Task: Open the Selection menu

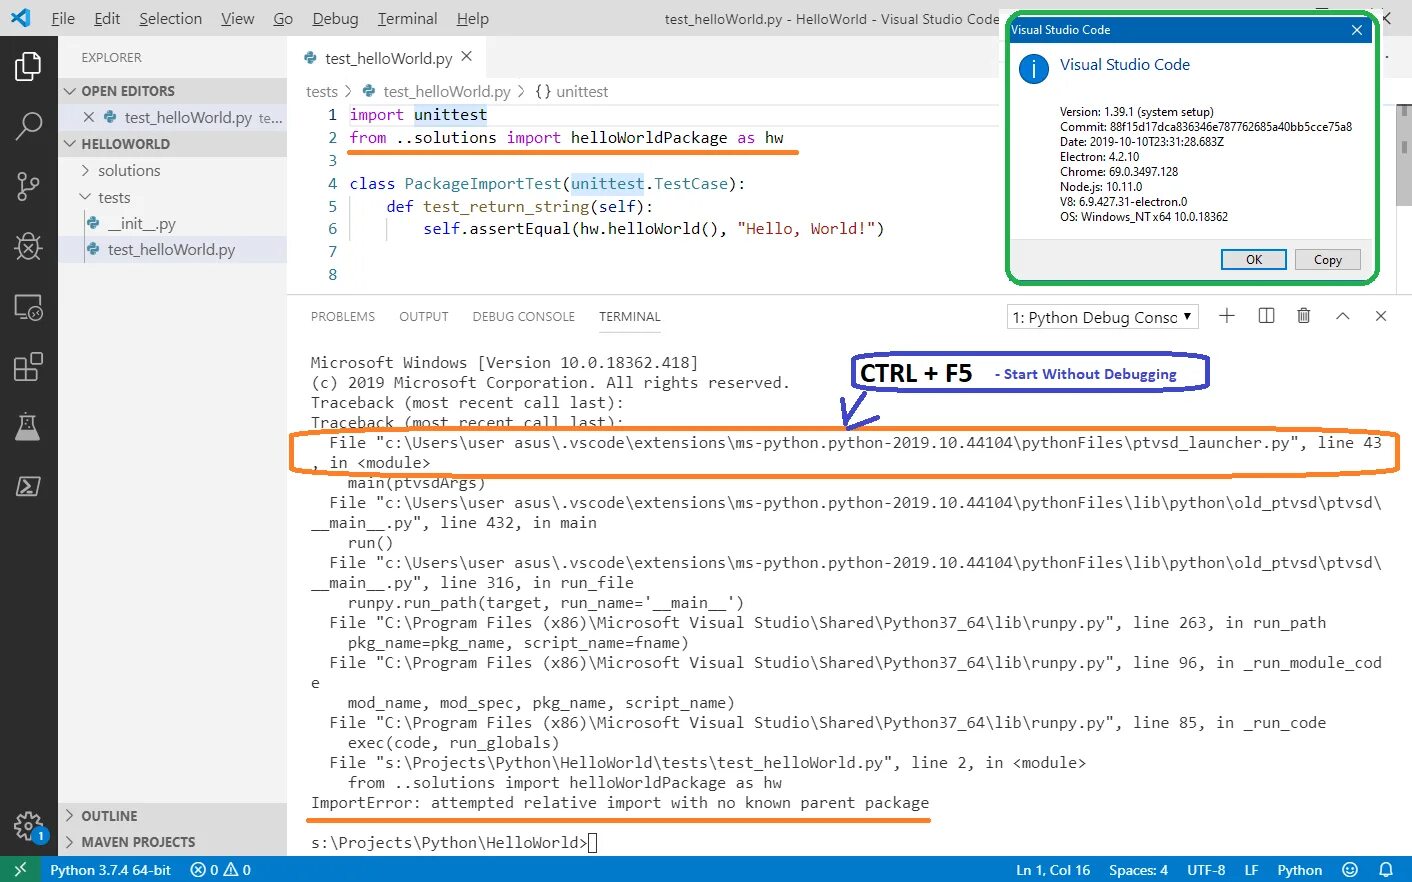Action: 170,18
